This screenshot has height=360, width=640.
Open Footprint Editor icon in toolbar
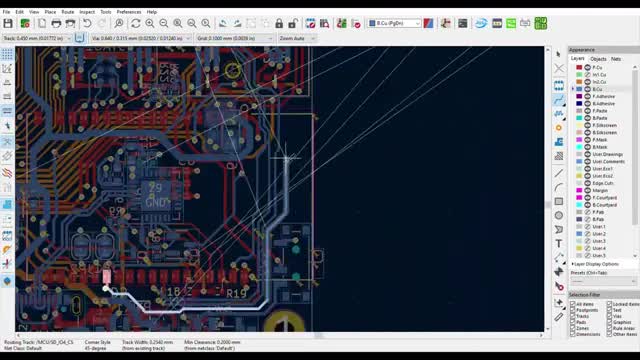[x=310, y=23]
